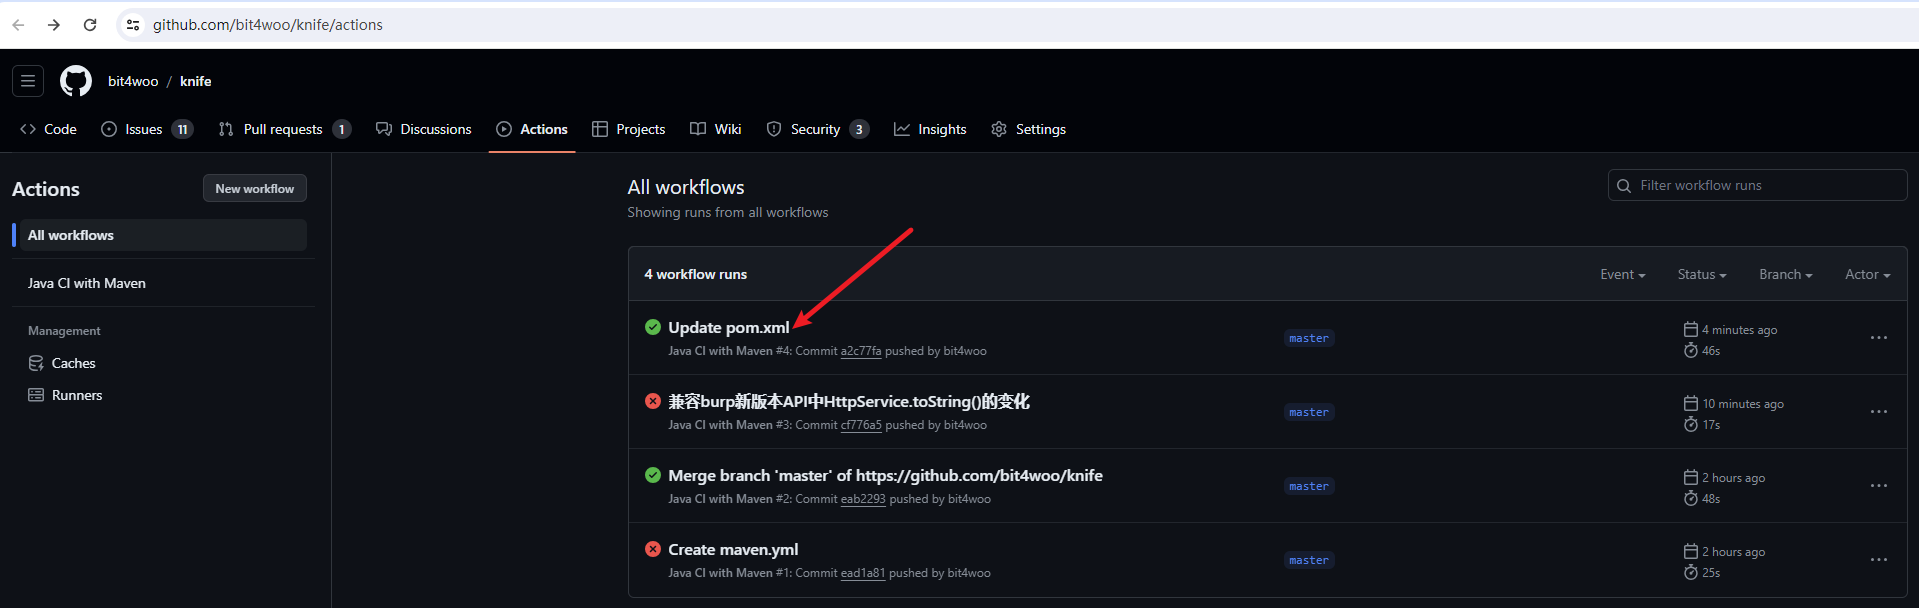Click the red failure icon for HttpService.toString run
The image size is (1919, 608).
(653, 401)
